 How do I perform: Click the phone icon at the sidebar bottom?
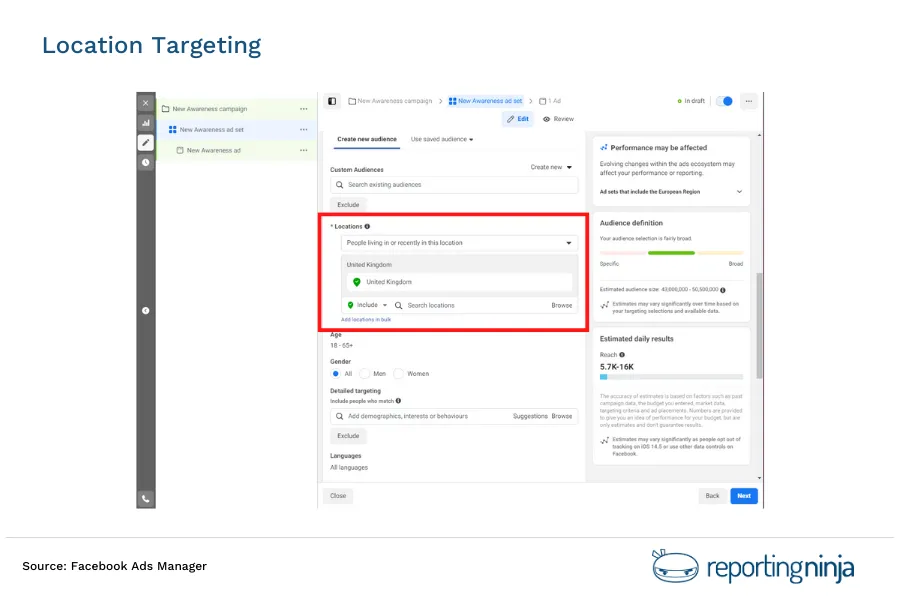pyautogui.click(x=145, y=498)
